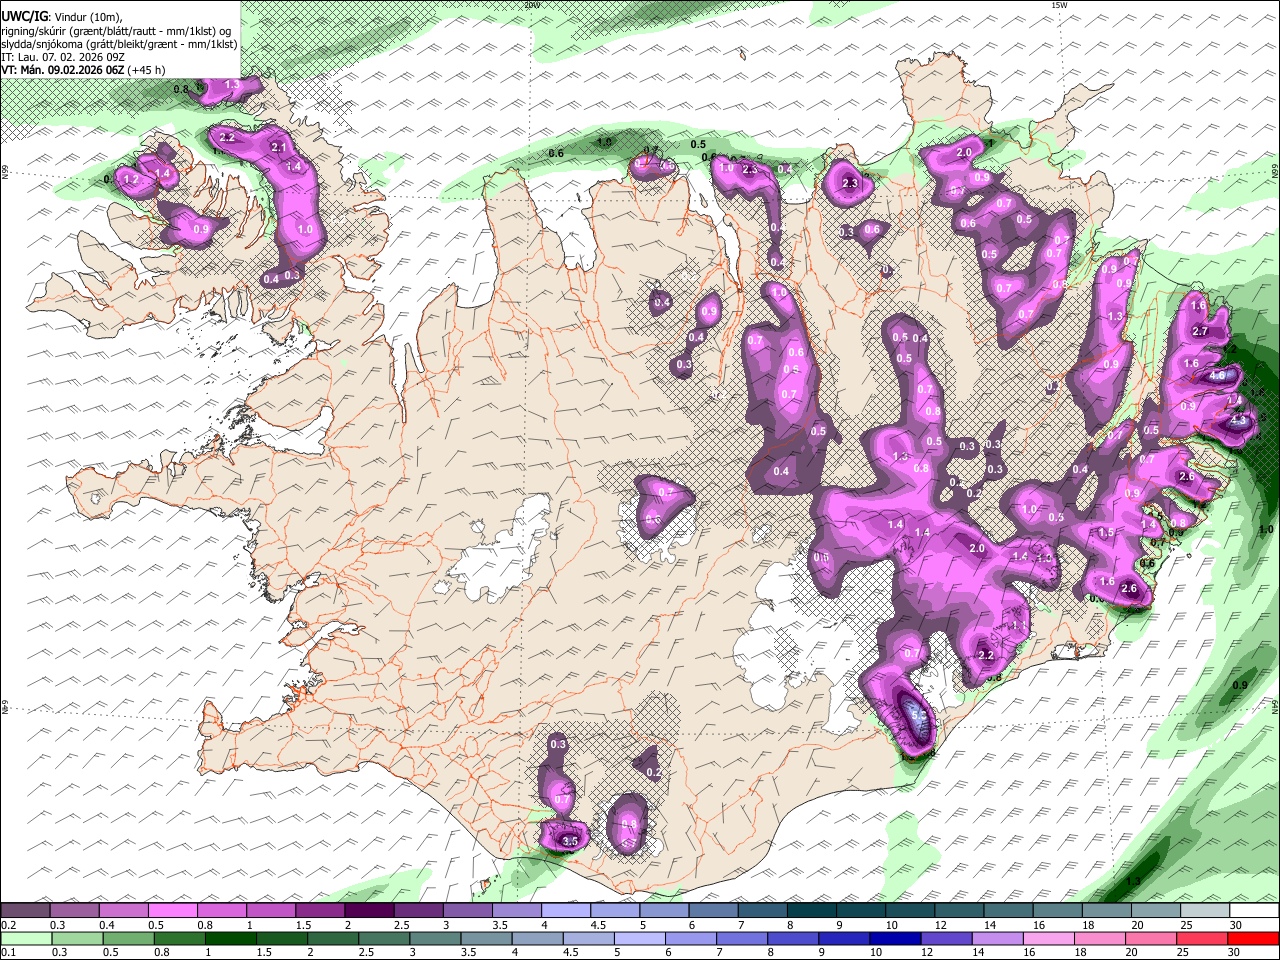Click the 'VT: Mán. 09.02.2026 06Z (+45 h)' line
This screenshot has height=960, width=1280.
83,70
